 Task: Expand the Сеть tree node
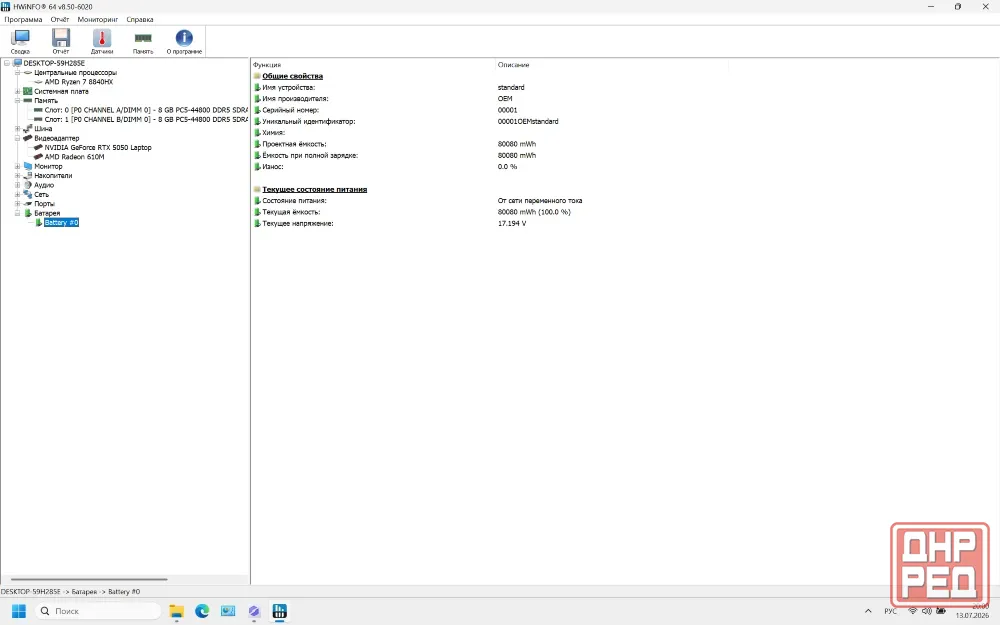click(x=18, y=195)
